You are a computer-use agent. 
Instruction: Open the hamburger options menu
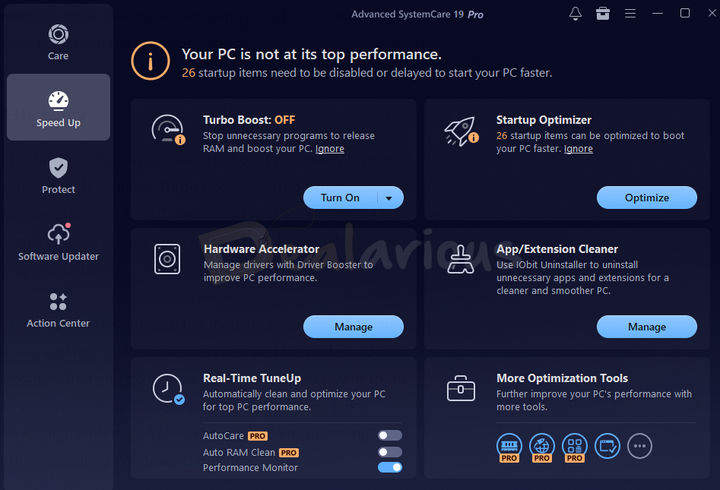point(630,14)
